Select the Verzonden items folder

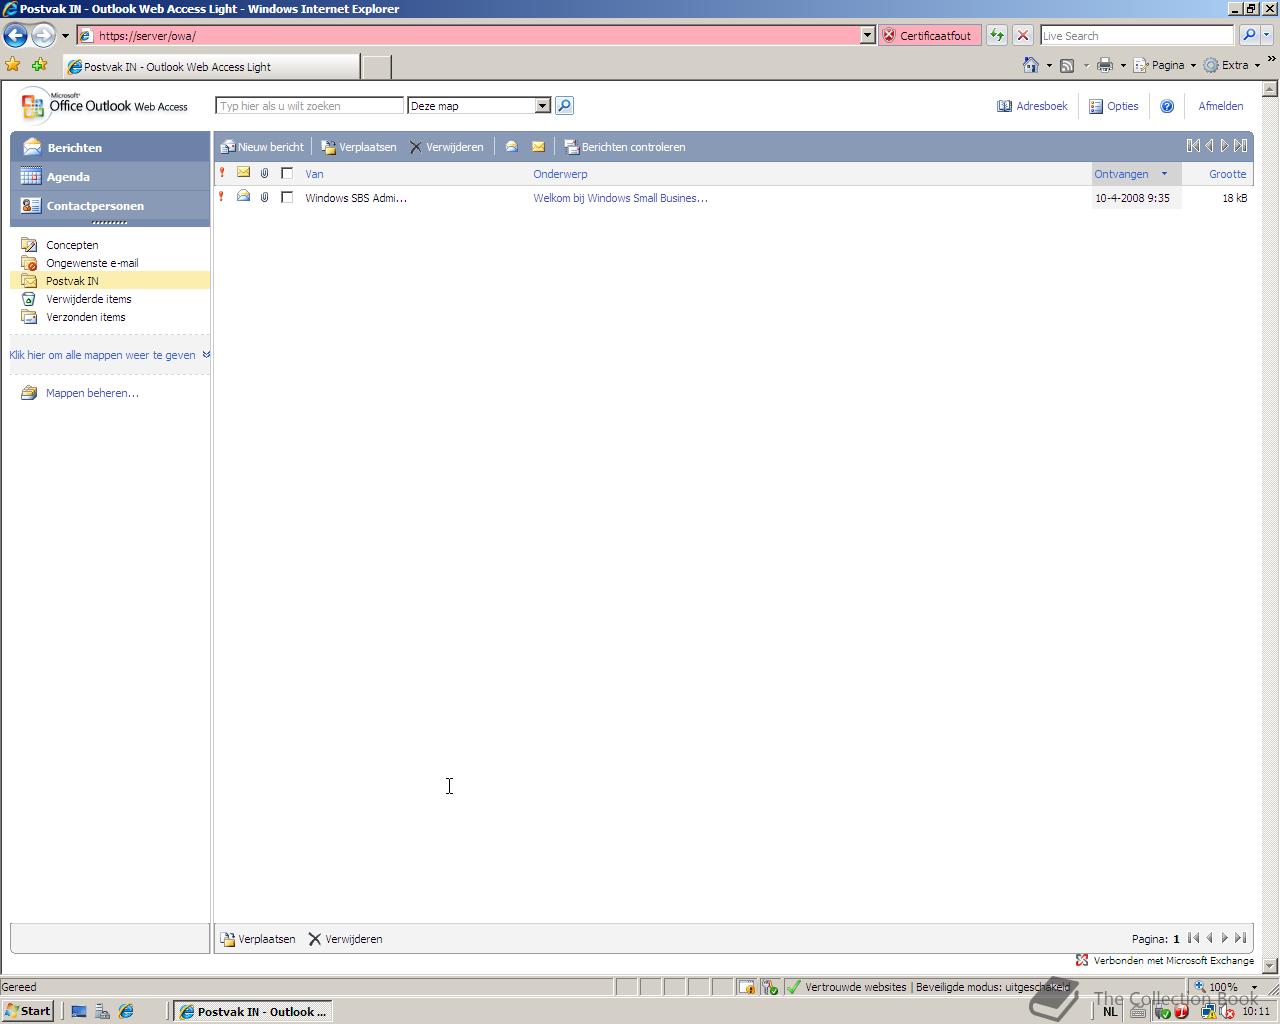click(x=86, y=317)
